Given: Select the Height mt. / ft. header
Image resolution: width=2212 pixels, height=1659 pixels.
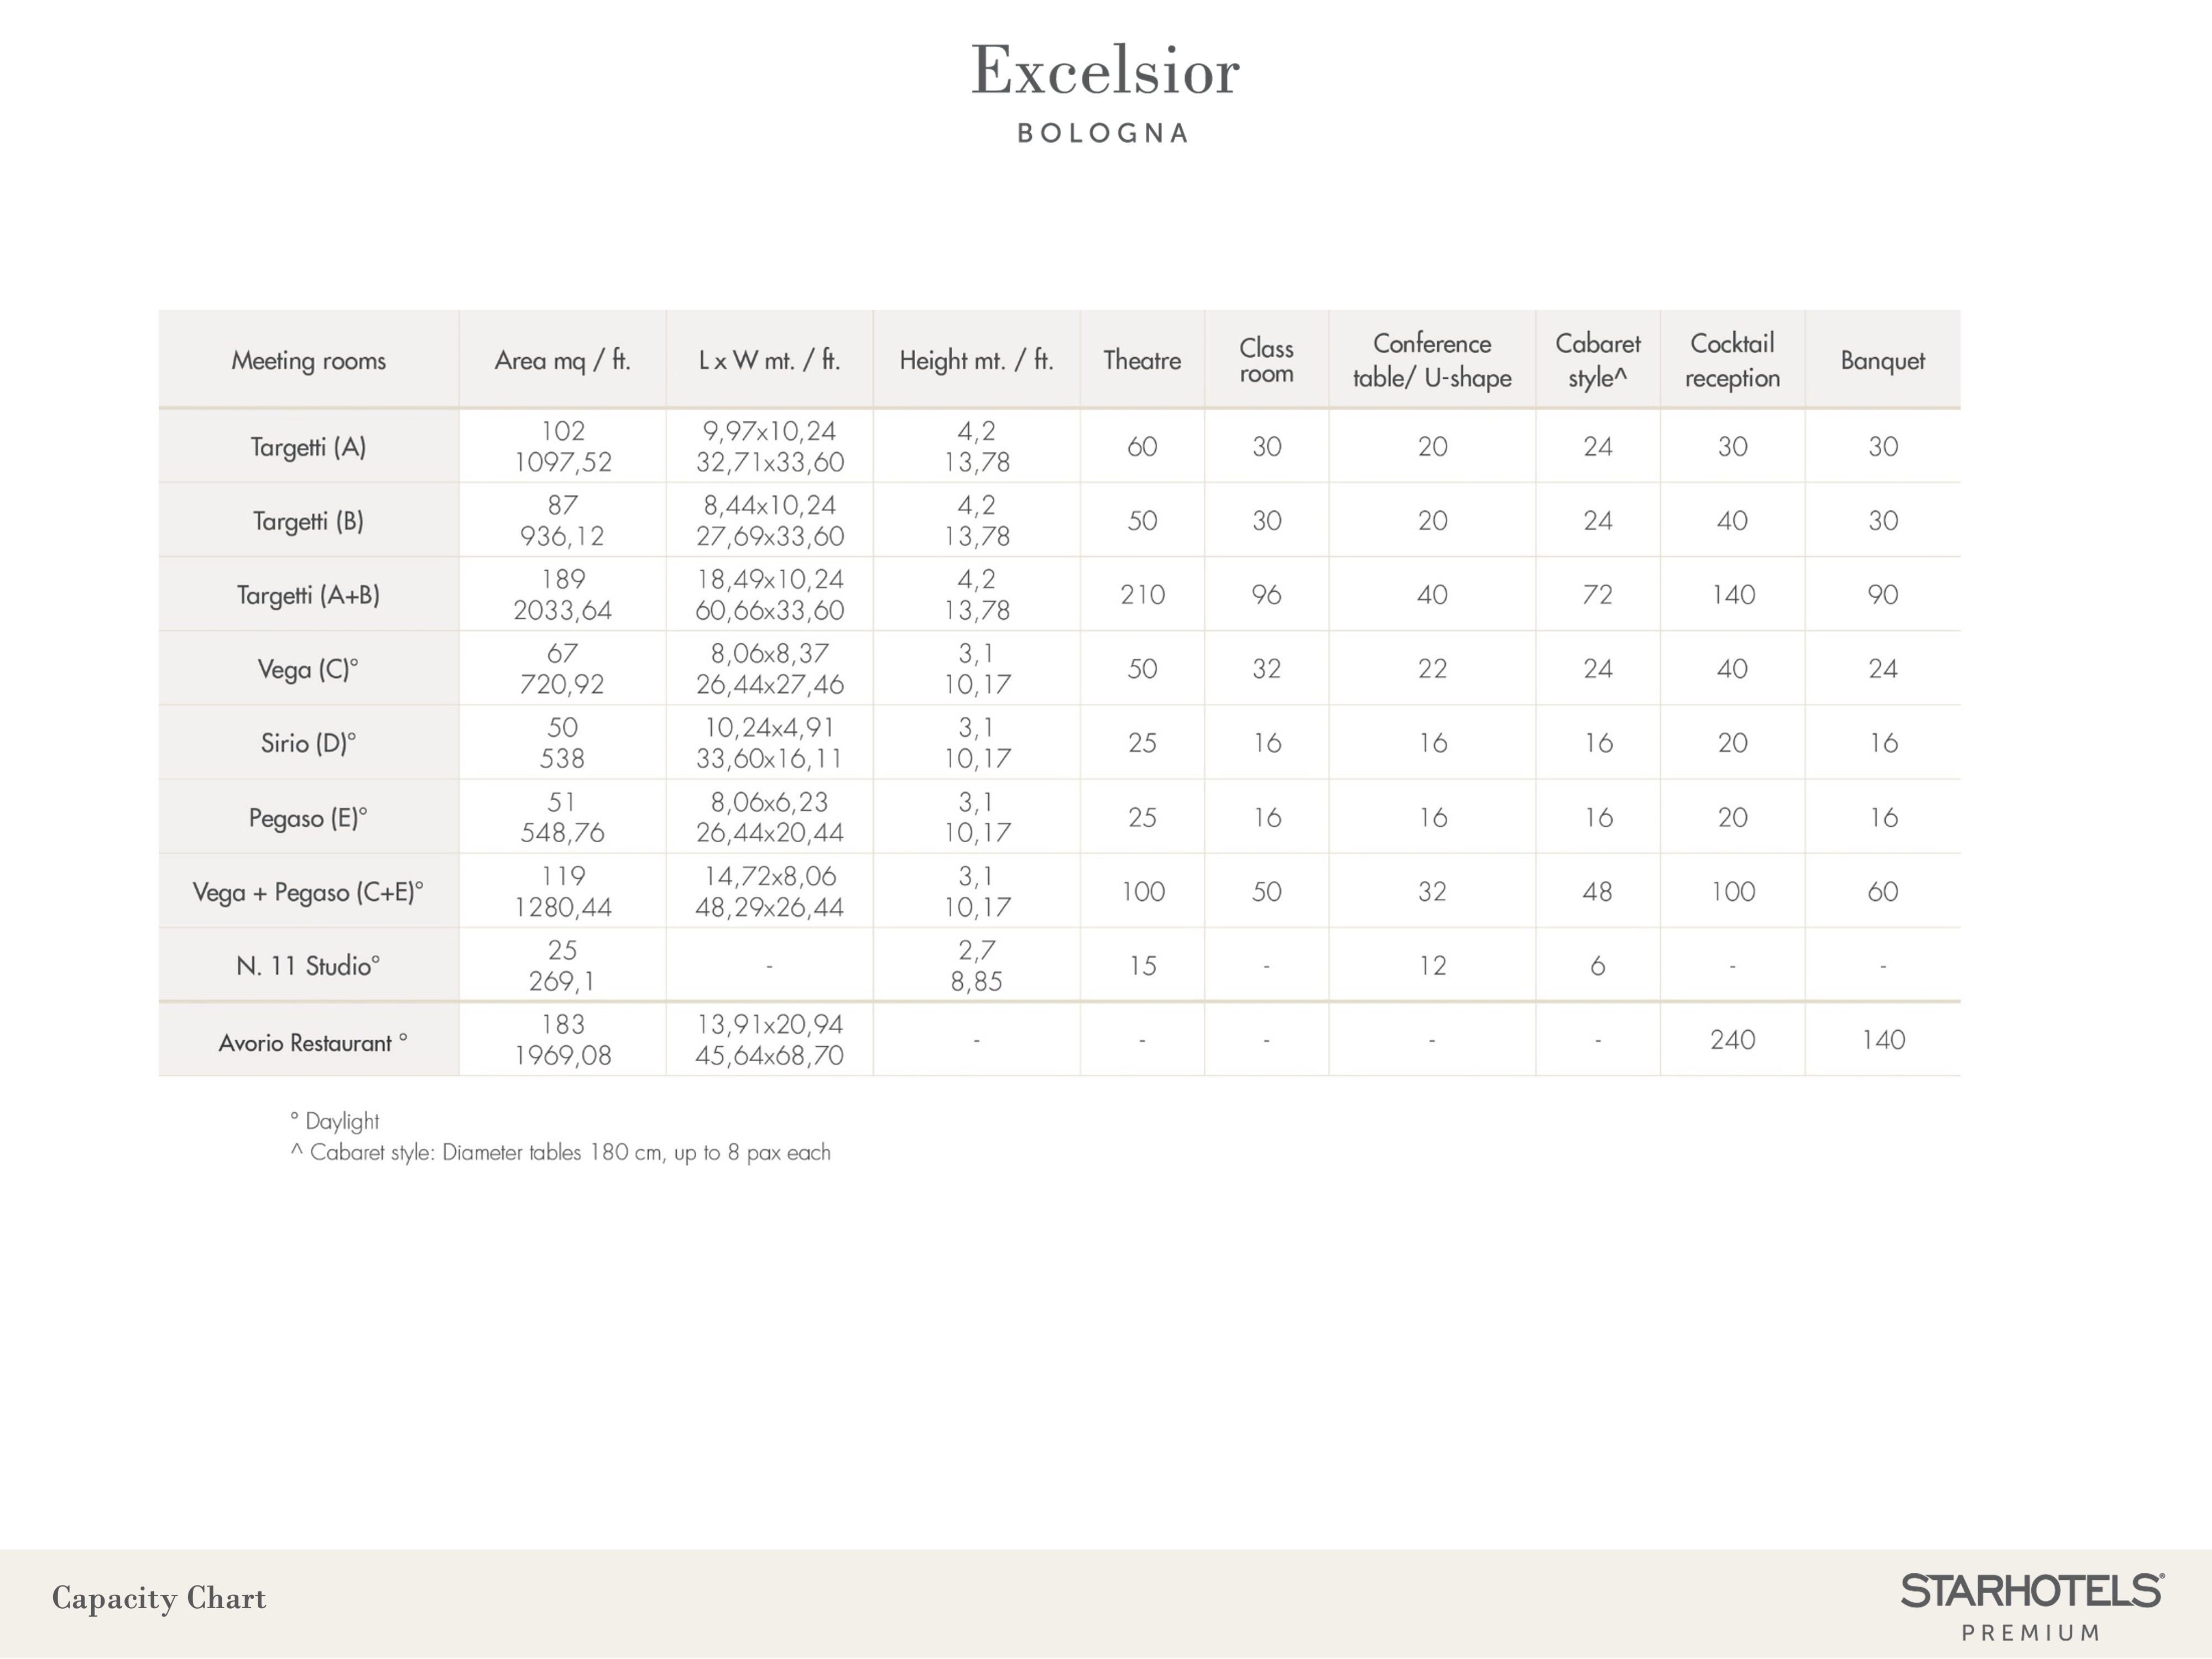Looking at the screenshot, I should pyautogui.click(x=976, y=360).
